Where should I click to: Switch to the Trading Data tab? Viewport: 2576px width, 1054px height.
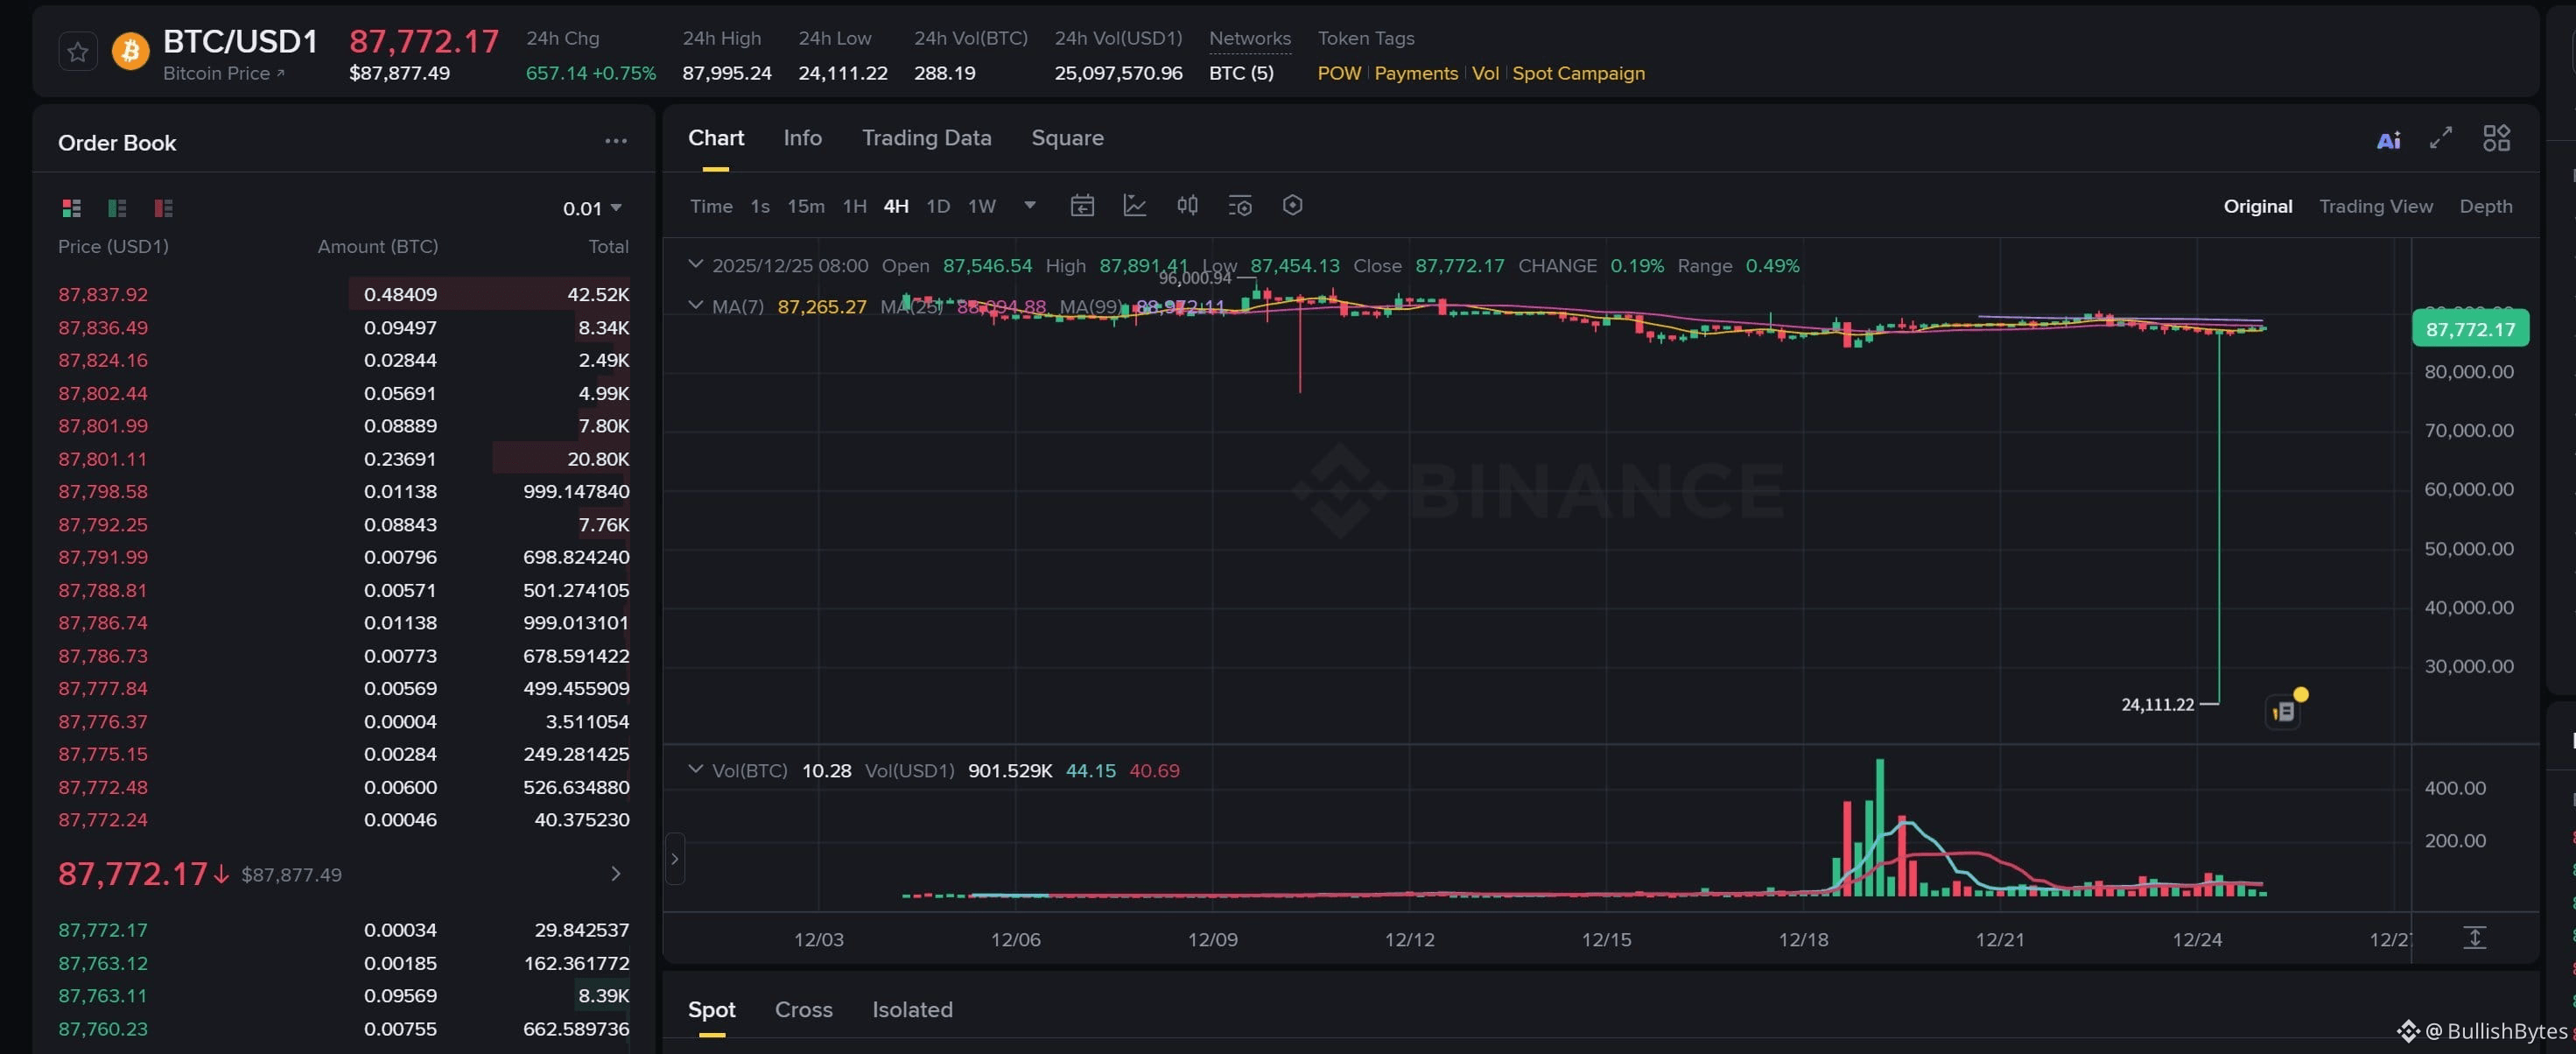(x=926, y=138)
